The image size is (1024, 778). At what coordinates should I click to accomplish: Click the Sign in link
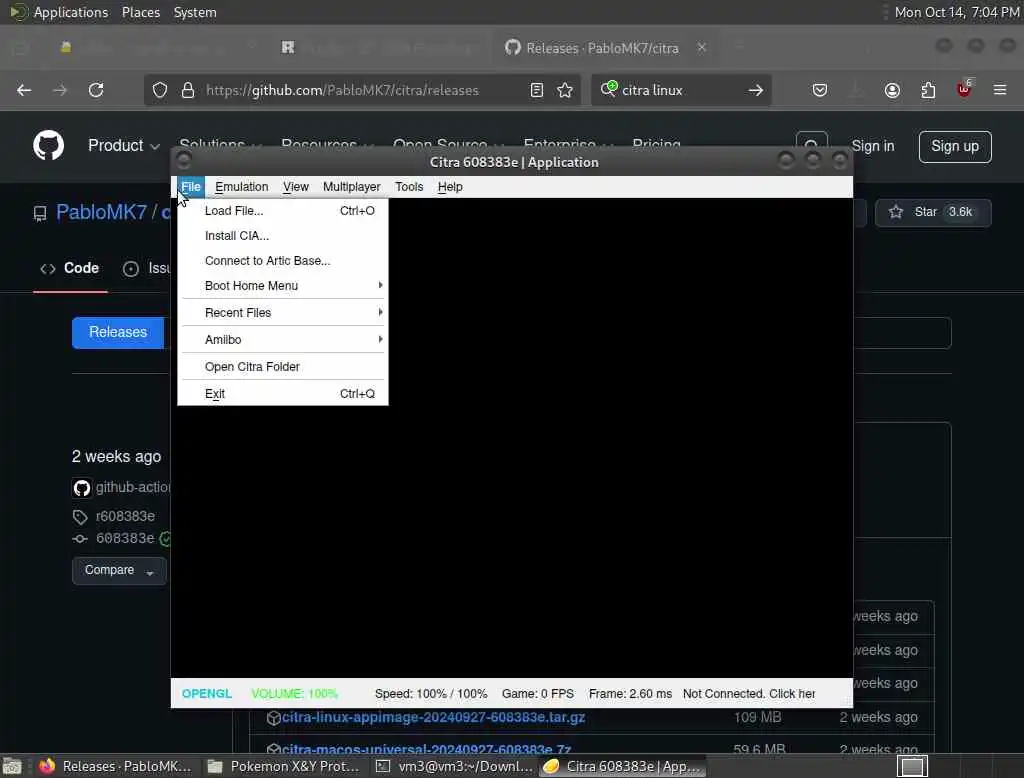[x=872, y=146]
